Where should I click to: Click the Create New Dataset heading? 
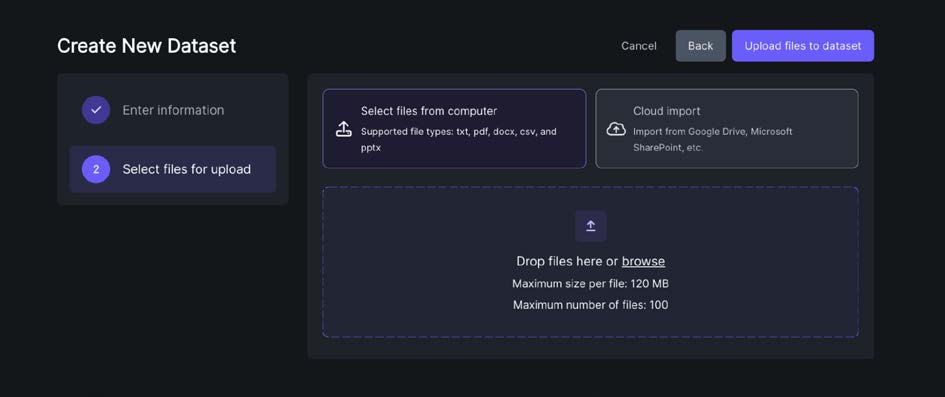pyautogui.click(x=146, y=46)
